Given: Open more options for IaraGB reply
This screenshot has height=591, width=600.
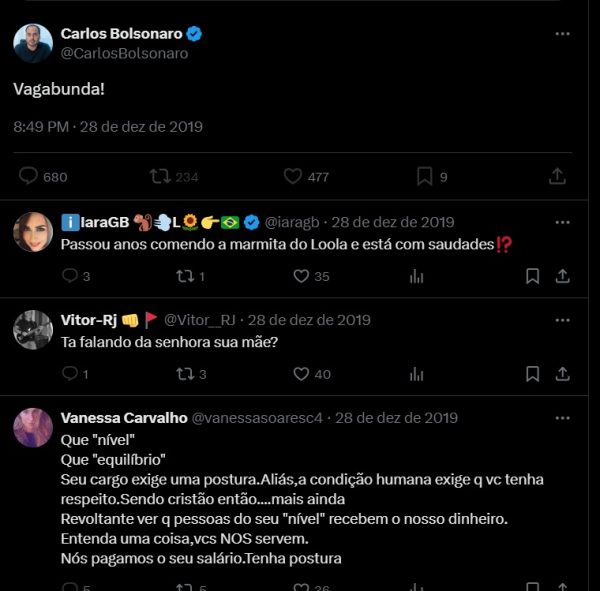Looking at the screenshot, I should (563, 222).
